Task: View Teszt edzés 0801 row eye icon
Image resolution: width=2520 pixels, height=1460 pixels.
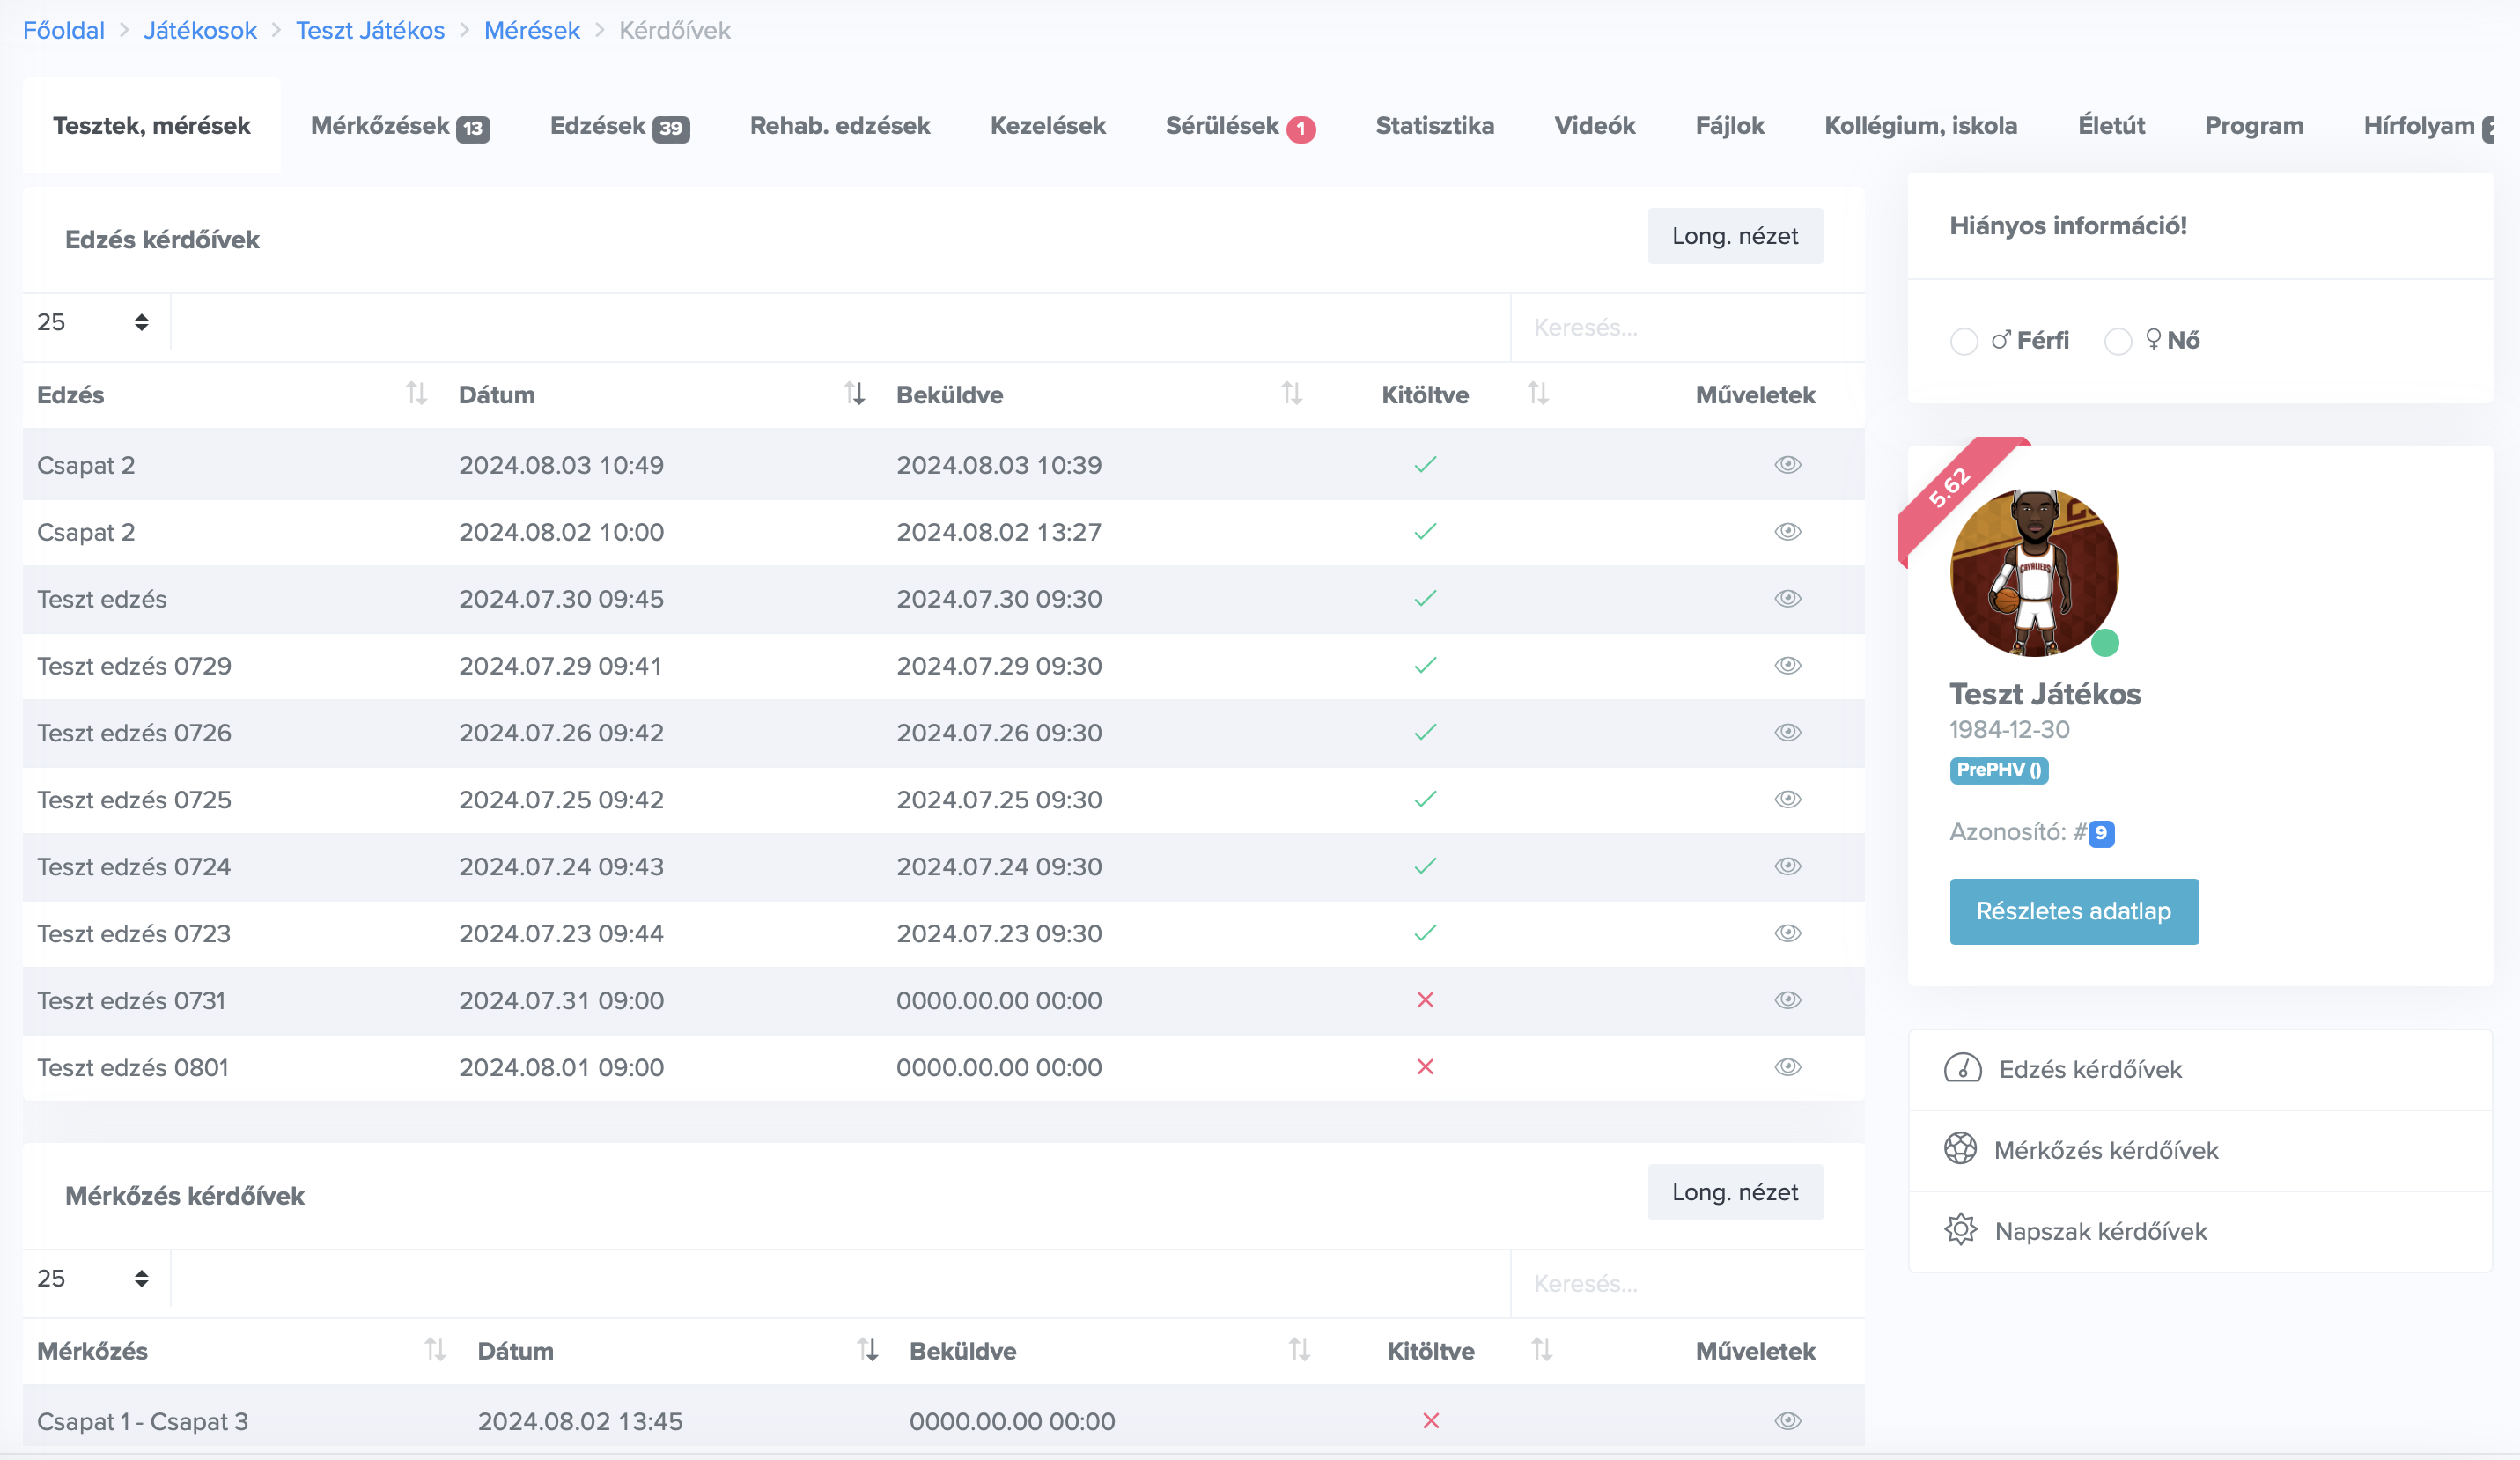Action: tap(1787, 1067)
